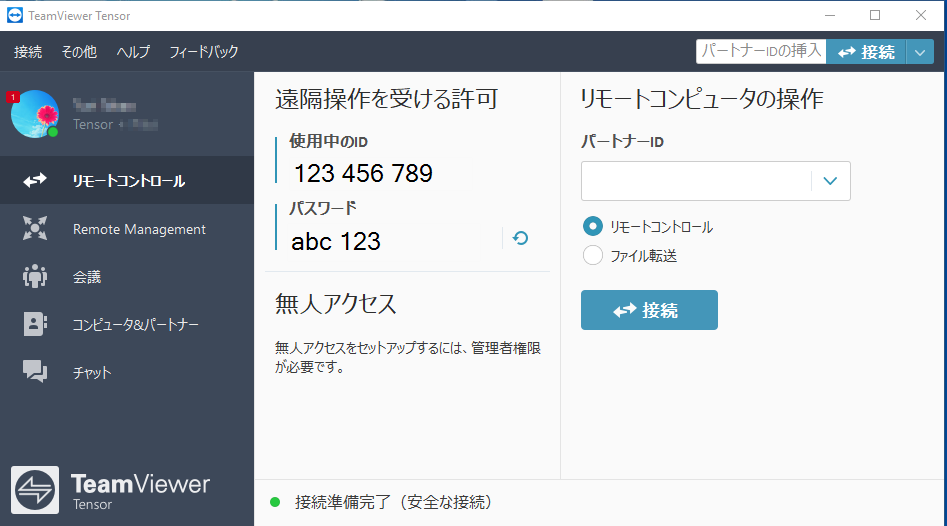Minimize the TeamViewer Tensor window

830,15
